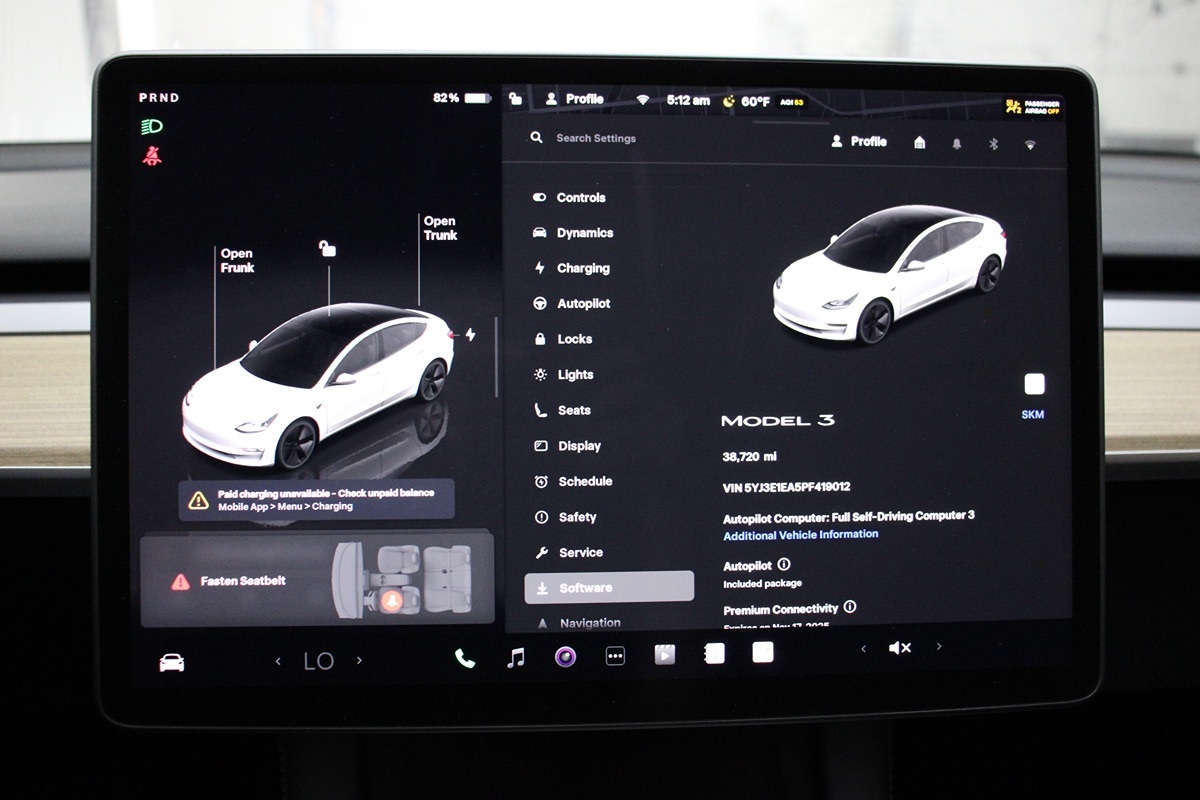1200x800 pixels.
Task: Open the Safety settings menu item
Action: click(577, 517)
